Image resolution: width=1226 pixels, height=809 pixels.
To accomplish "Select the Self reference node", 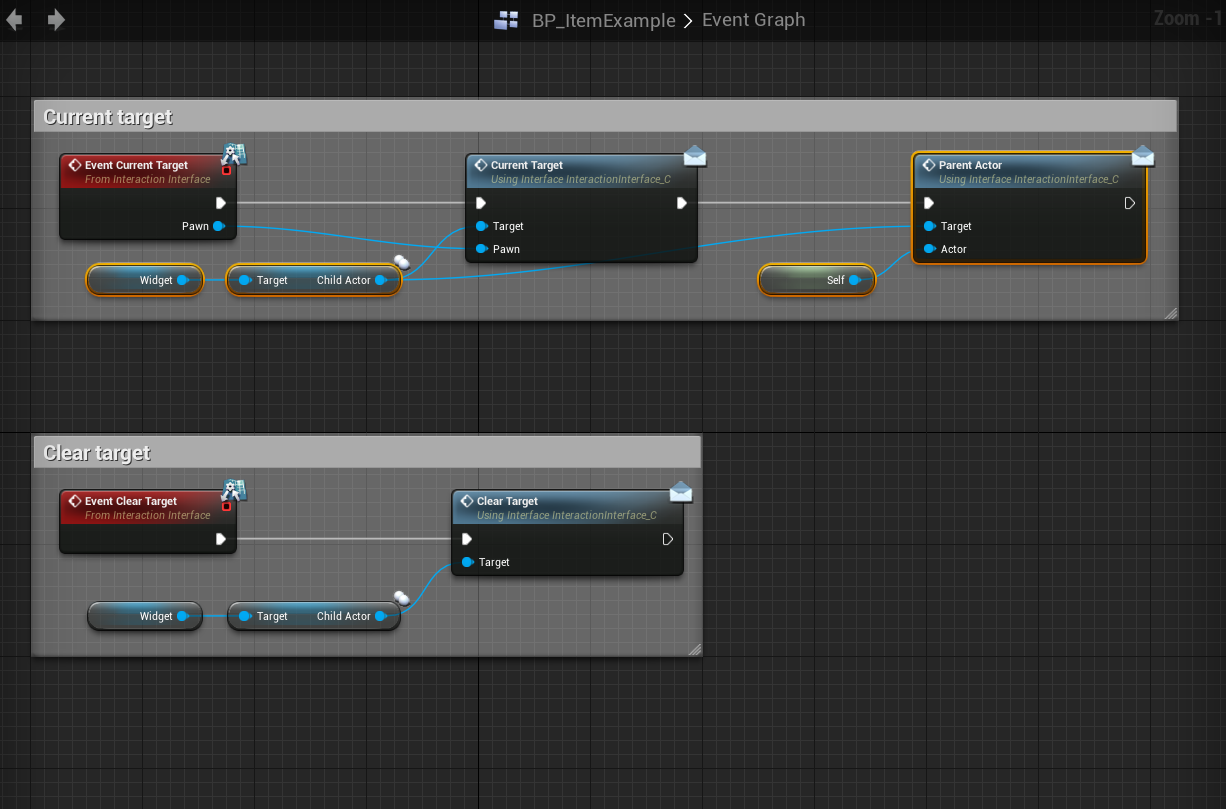I will point(816,281).
